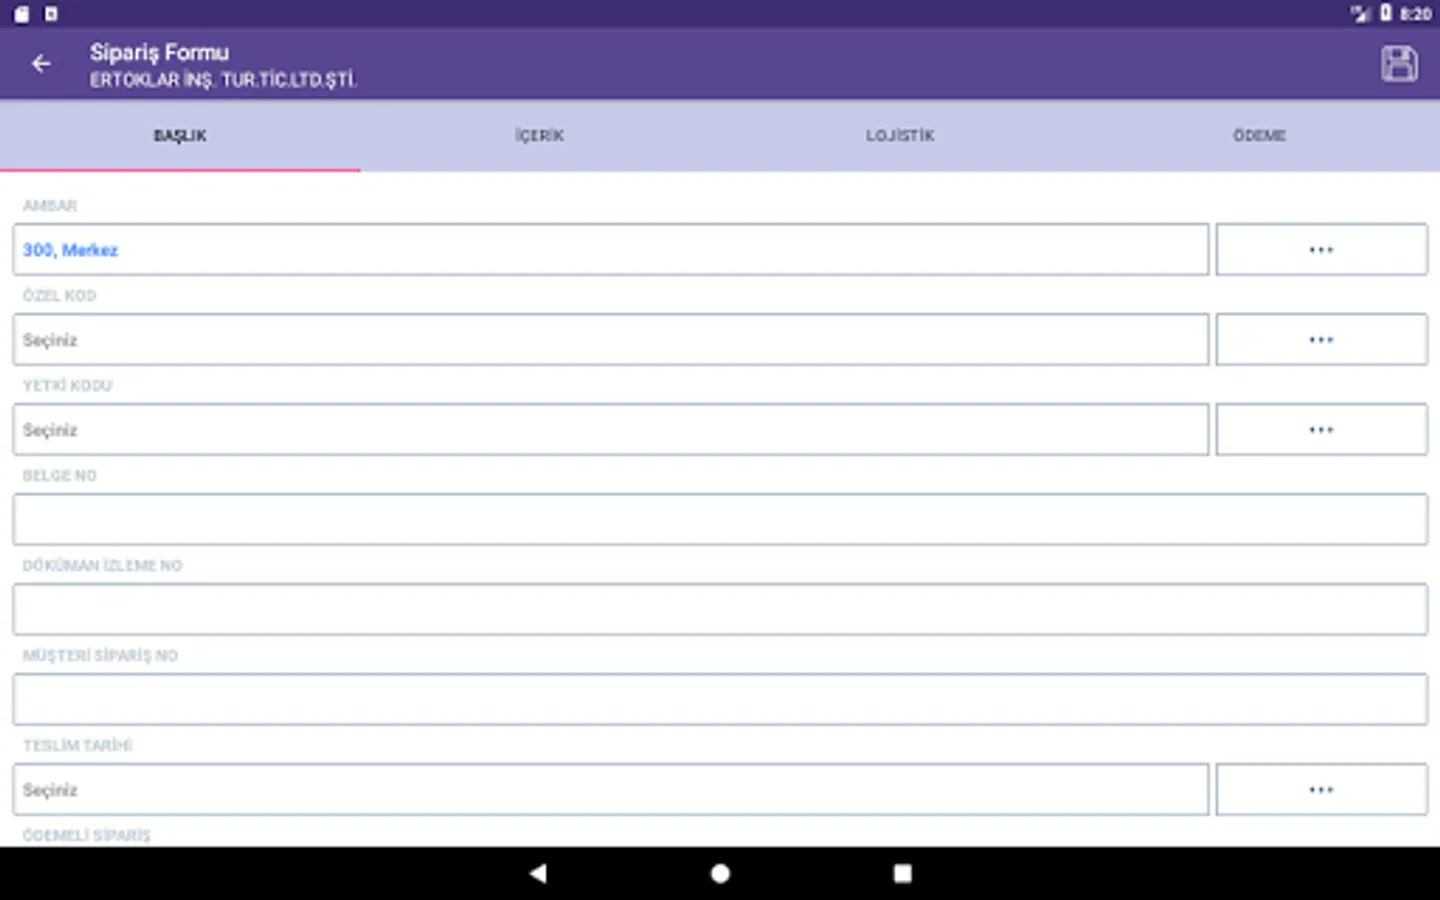The height and width of the screenshot is (900, 1440).
Task: Select the ERTOKLAR İNŞ. TUR.TİC.LTD.ŞTİ. subtitle
Action: (223, 80)
